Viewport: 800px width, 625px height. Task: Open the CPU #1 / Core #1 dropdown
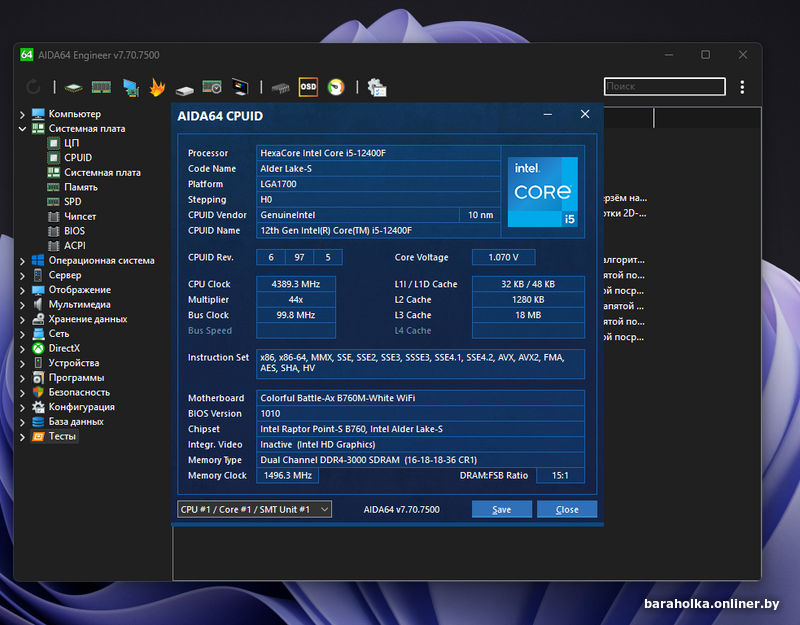[x=255, y=509]
